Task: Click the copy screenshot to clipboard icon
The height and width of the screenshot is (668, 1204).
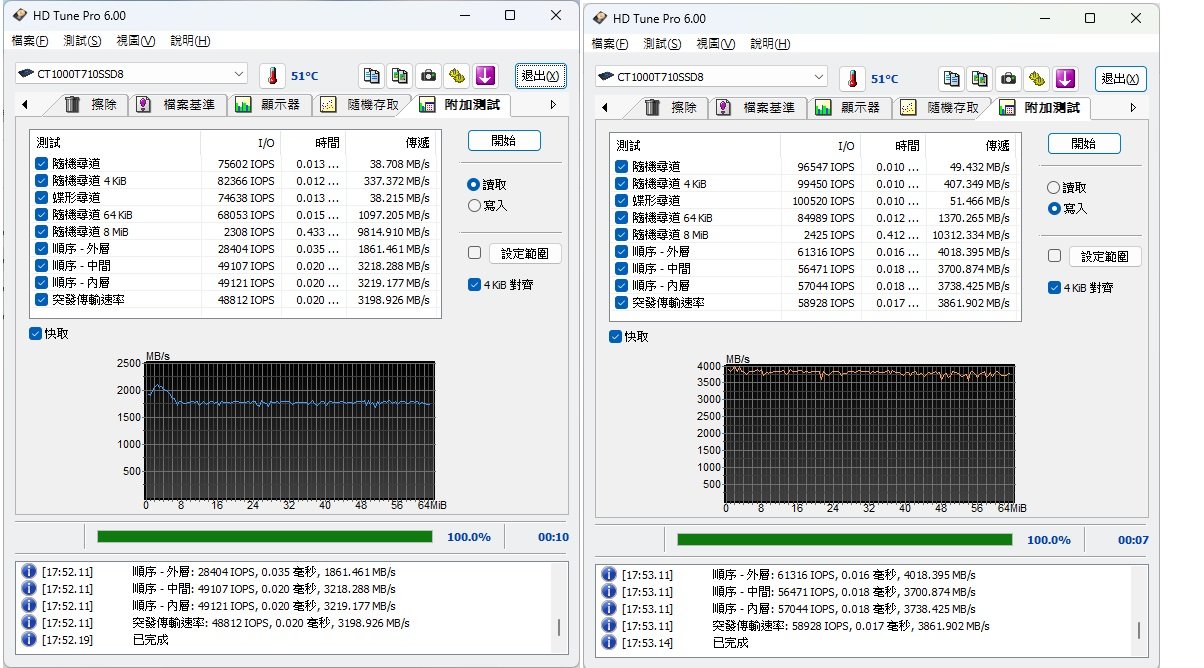Action: pyautogui.click(x=399, y=75)
